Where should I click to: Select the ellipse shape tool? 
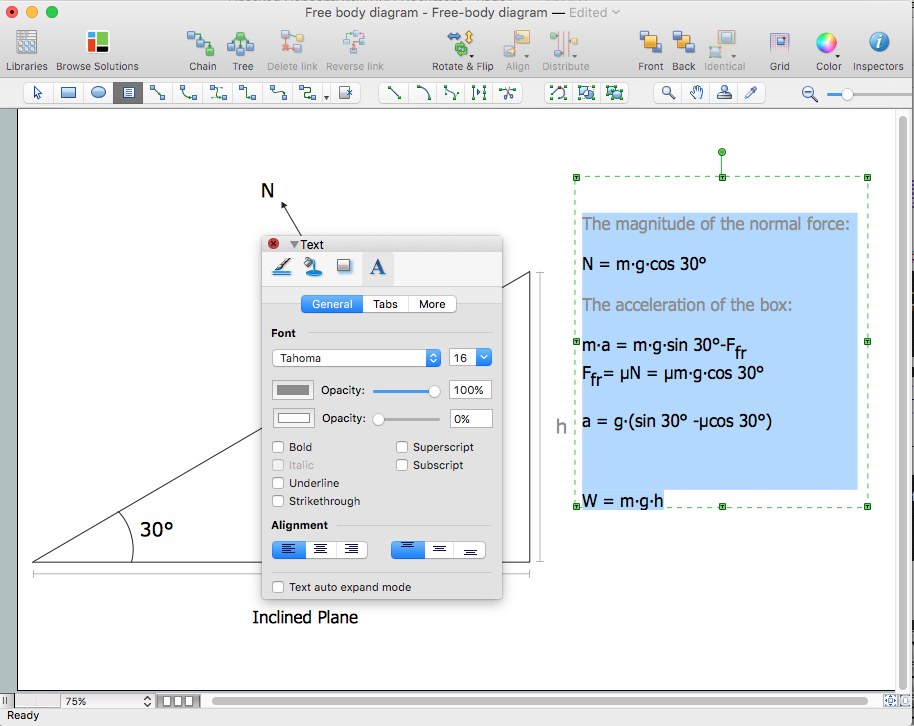click(x=98, y=93)
